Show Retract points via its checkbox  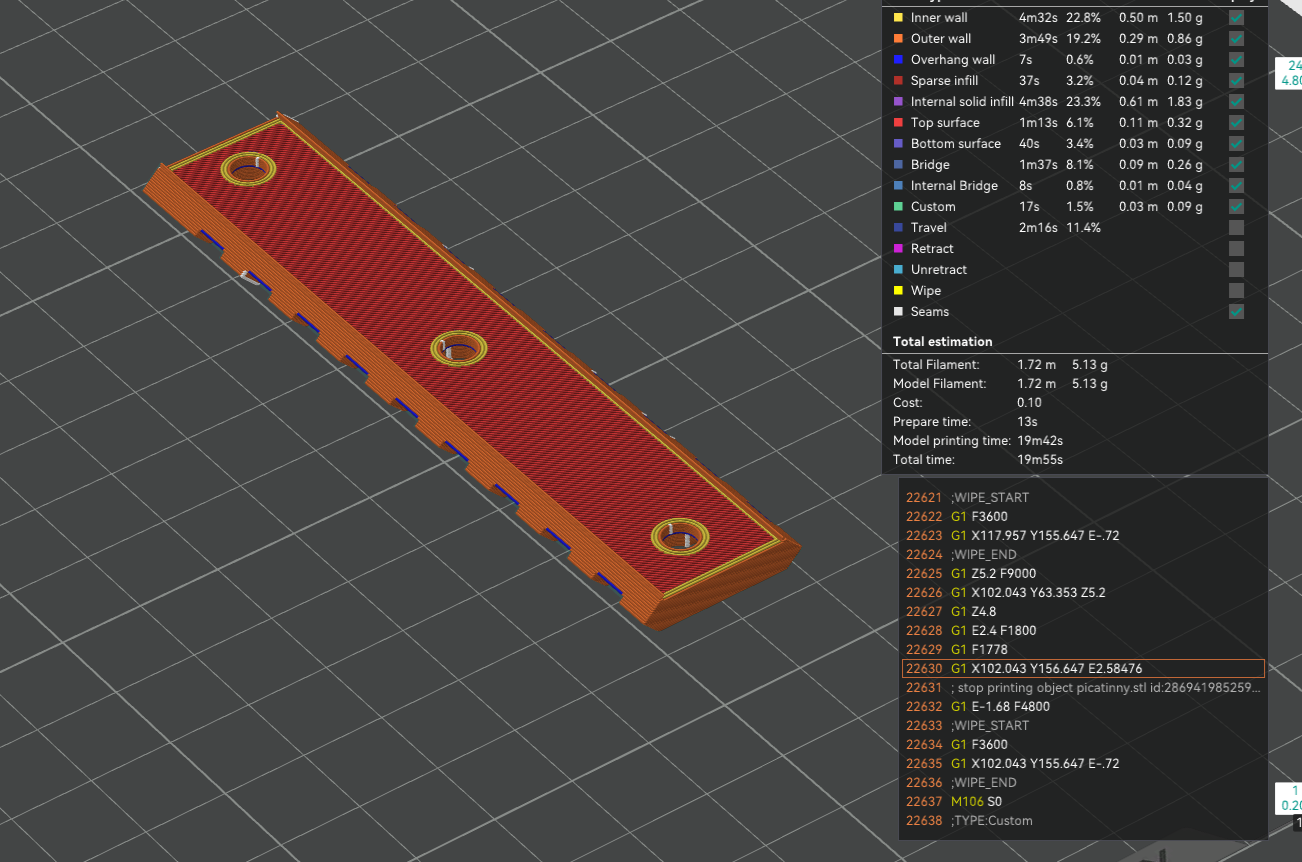tap(1237, 249)
